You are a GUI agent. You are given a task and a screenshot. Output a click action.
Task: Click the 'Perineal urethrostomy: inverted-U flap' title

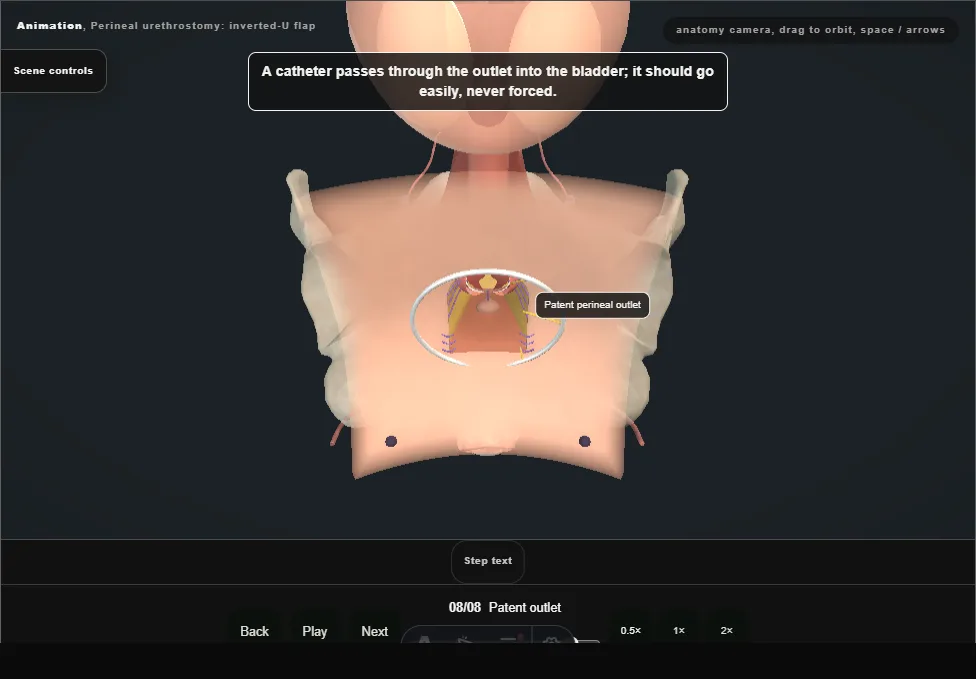(x=203, y=26)
